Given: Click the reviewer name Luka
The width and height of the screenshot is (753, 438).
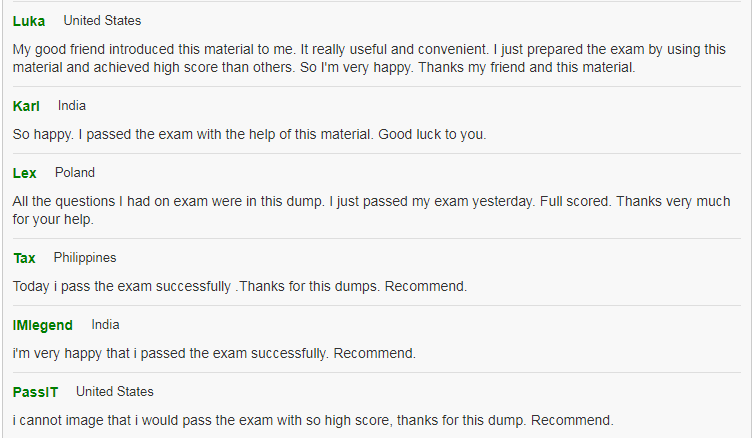Looking at the screenshot, I should 29,21.
